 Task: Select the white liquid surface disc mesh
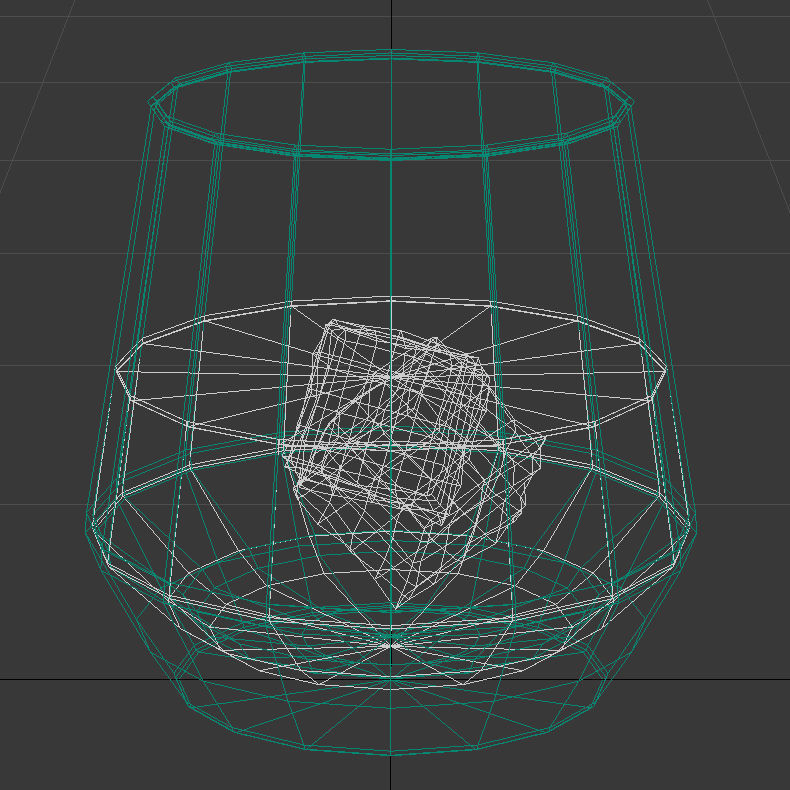(391, 372)
